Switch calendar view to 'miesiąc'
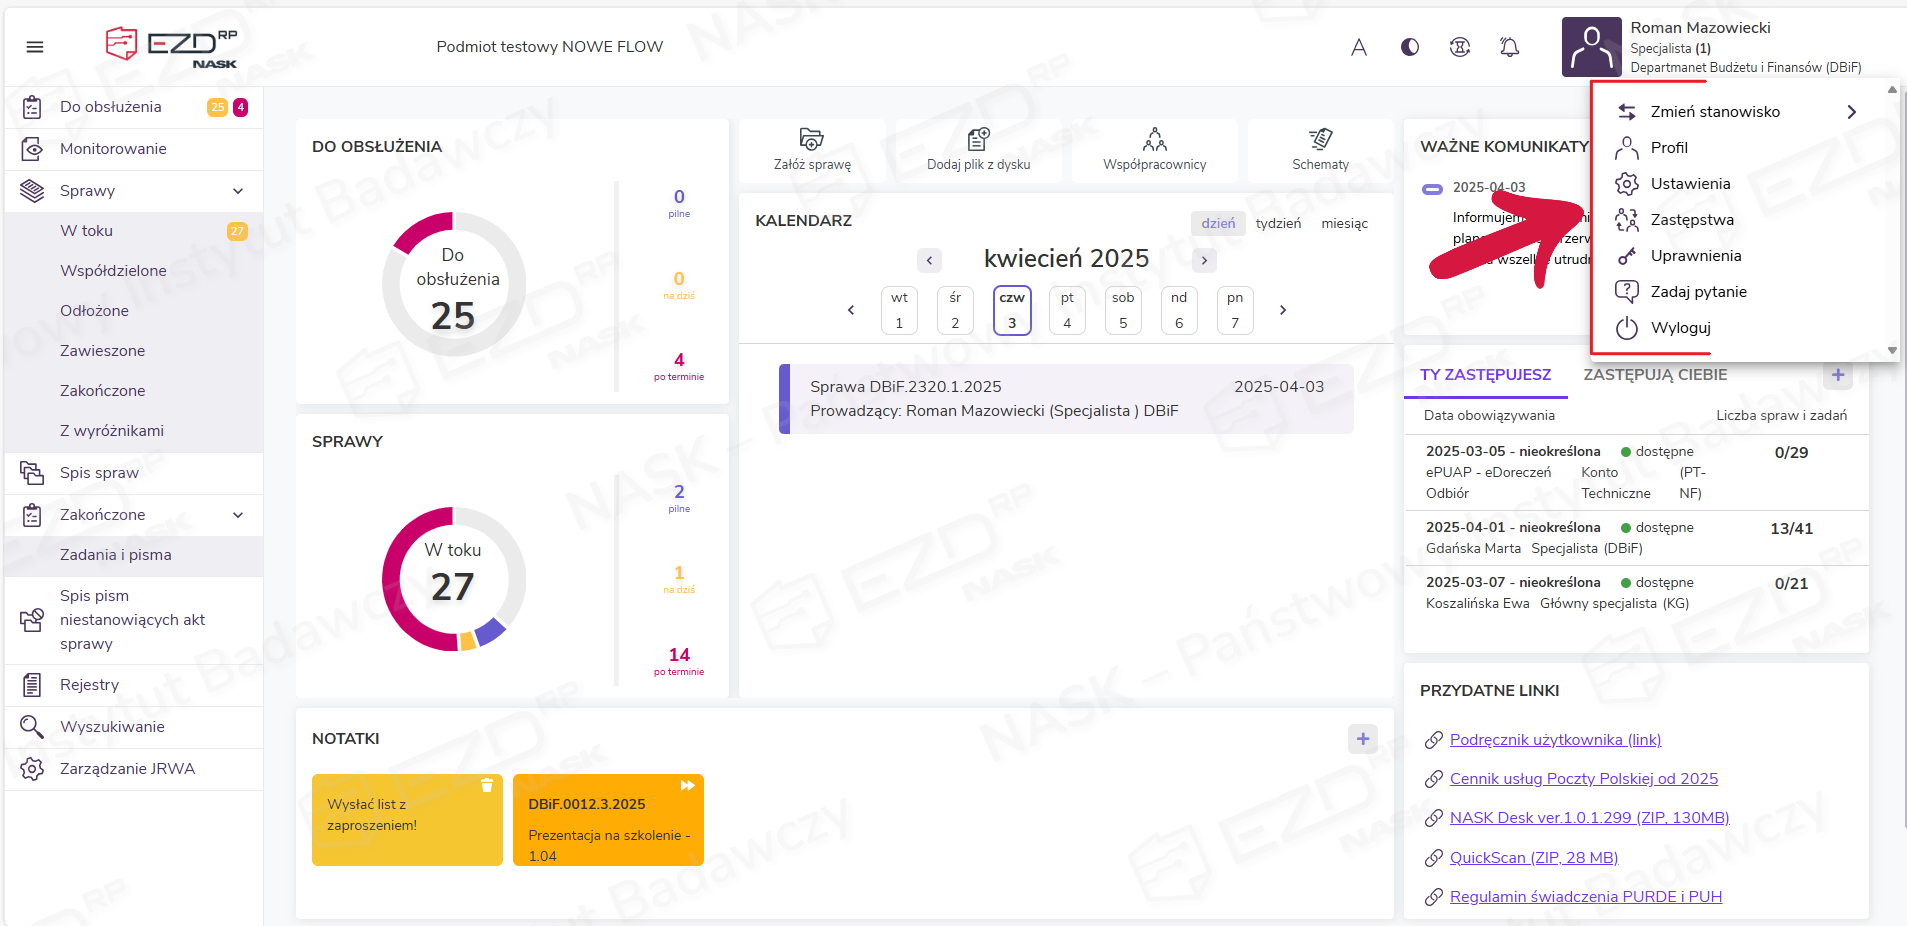Screen dimensions: 1907x926 pyautogui.click(x=1344, y=224)
